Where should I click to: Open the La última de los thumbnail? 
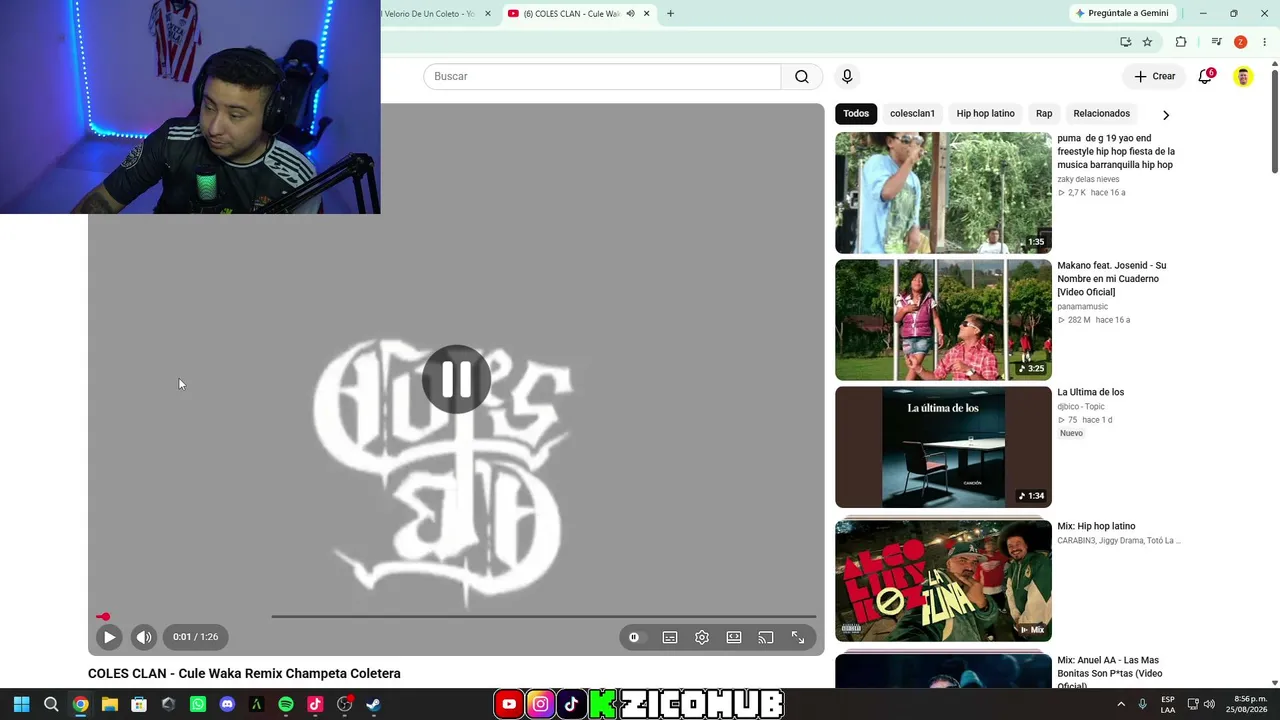pyautogui.click(x=943, y=447)
